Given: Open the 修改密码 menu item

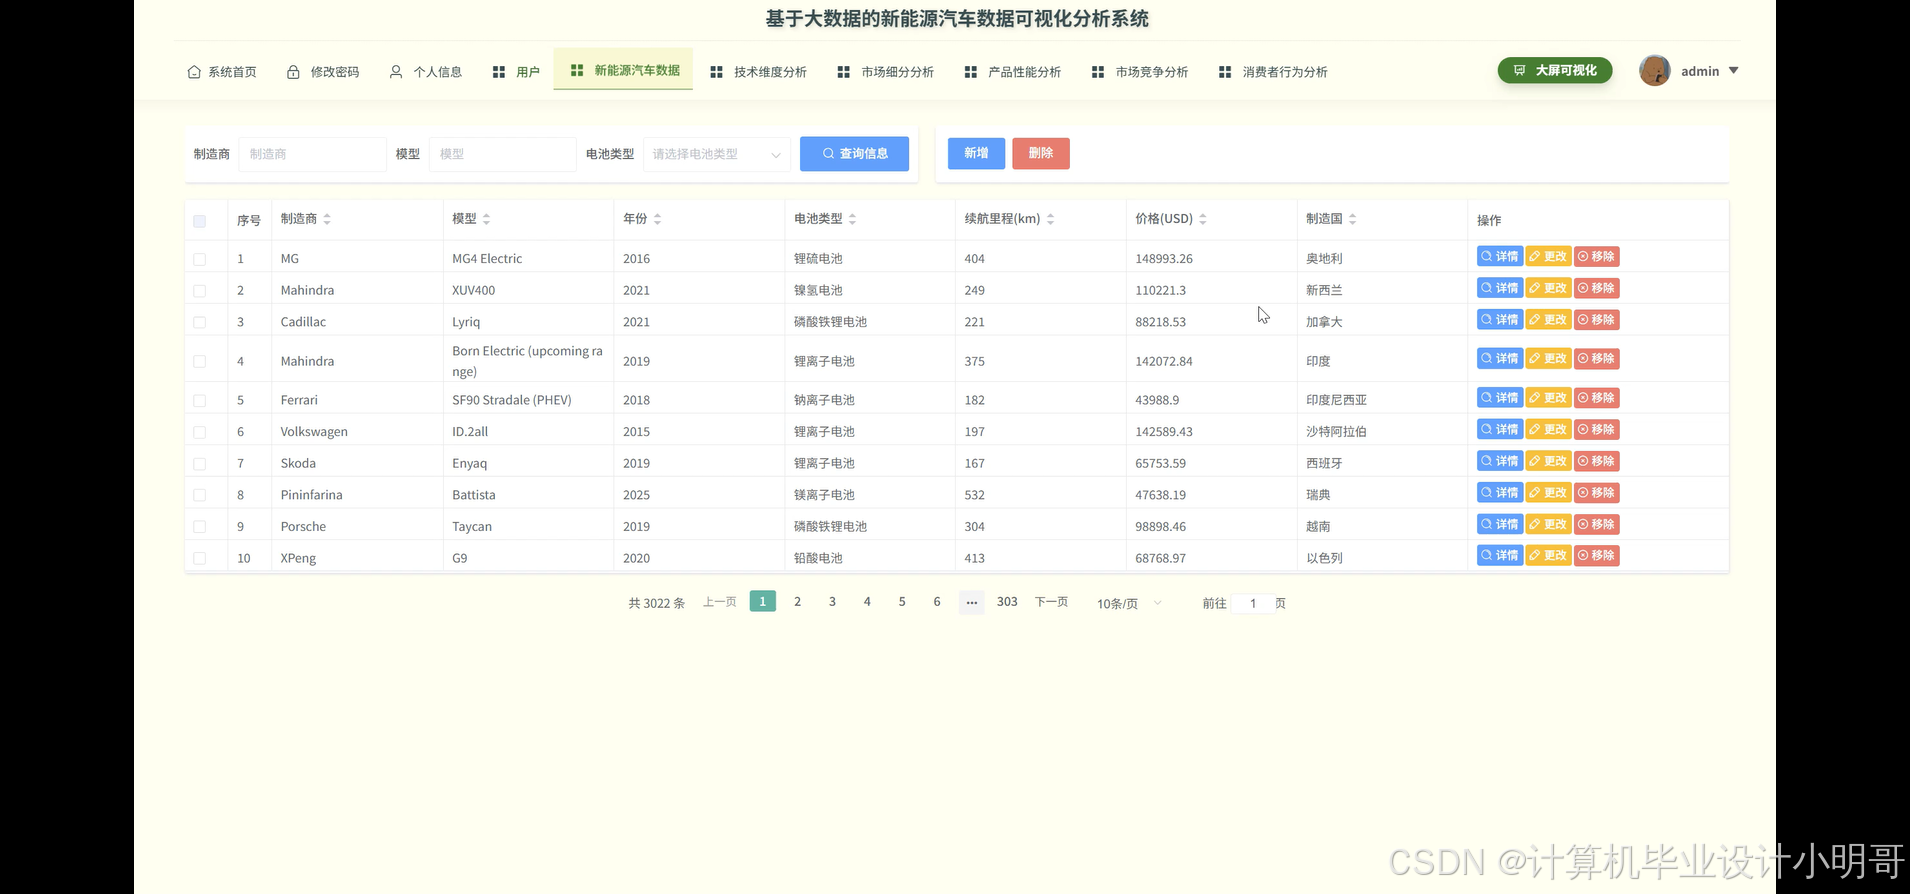Looking at the screenshot, I should click(323, 72).
